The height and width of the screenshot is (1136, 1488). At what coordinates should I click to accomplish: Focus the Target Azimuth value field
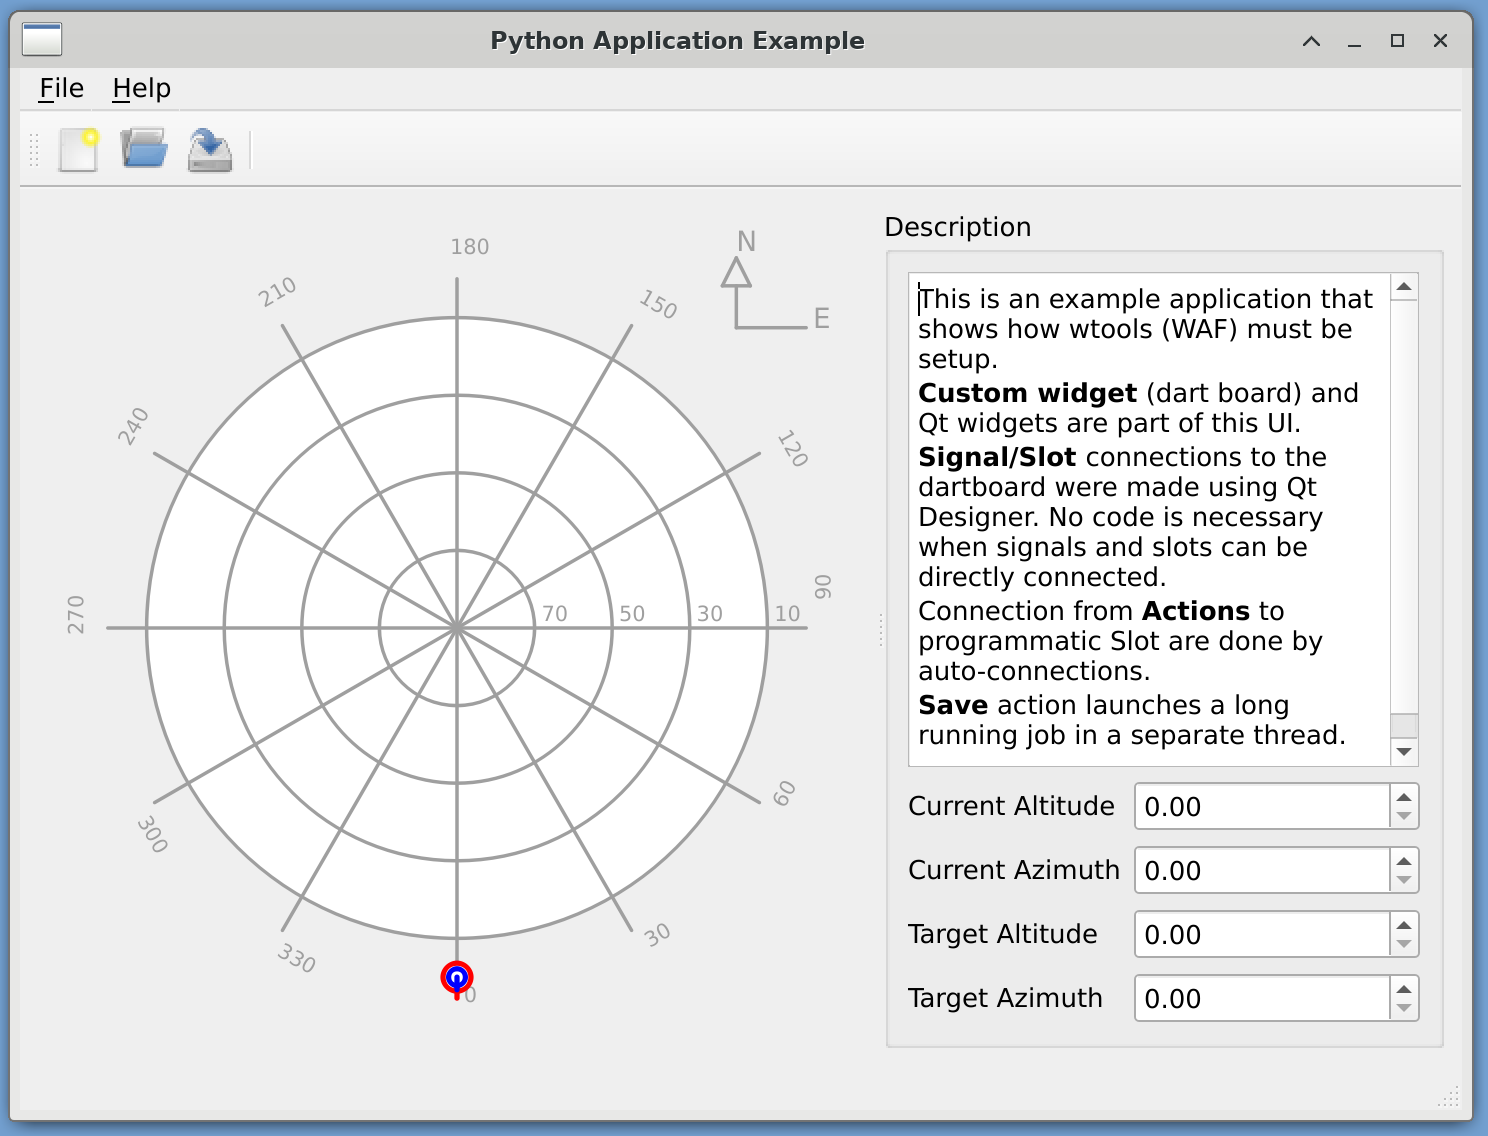[1262, 998]
